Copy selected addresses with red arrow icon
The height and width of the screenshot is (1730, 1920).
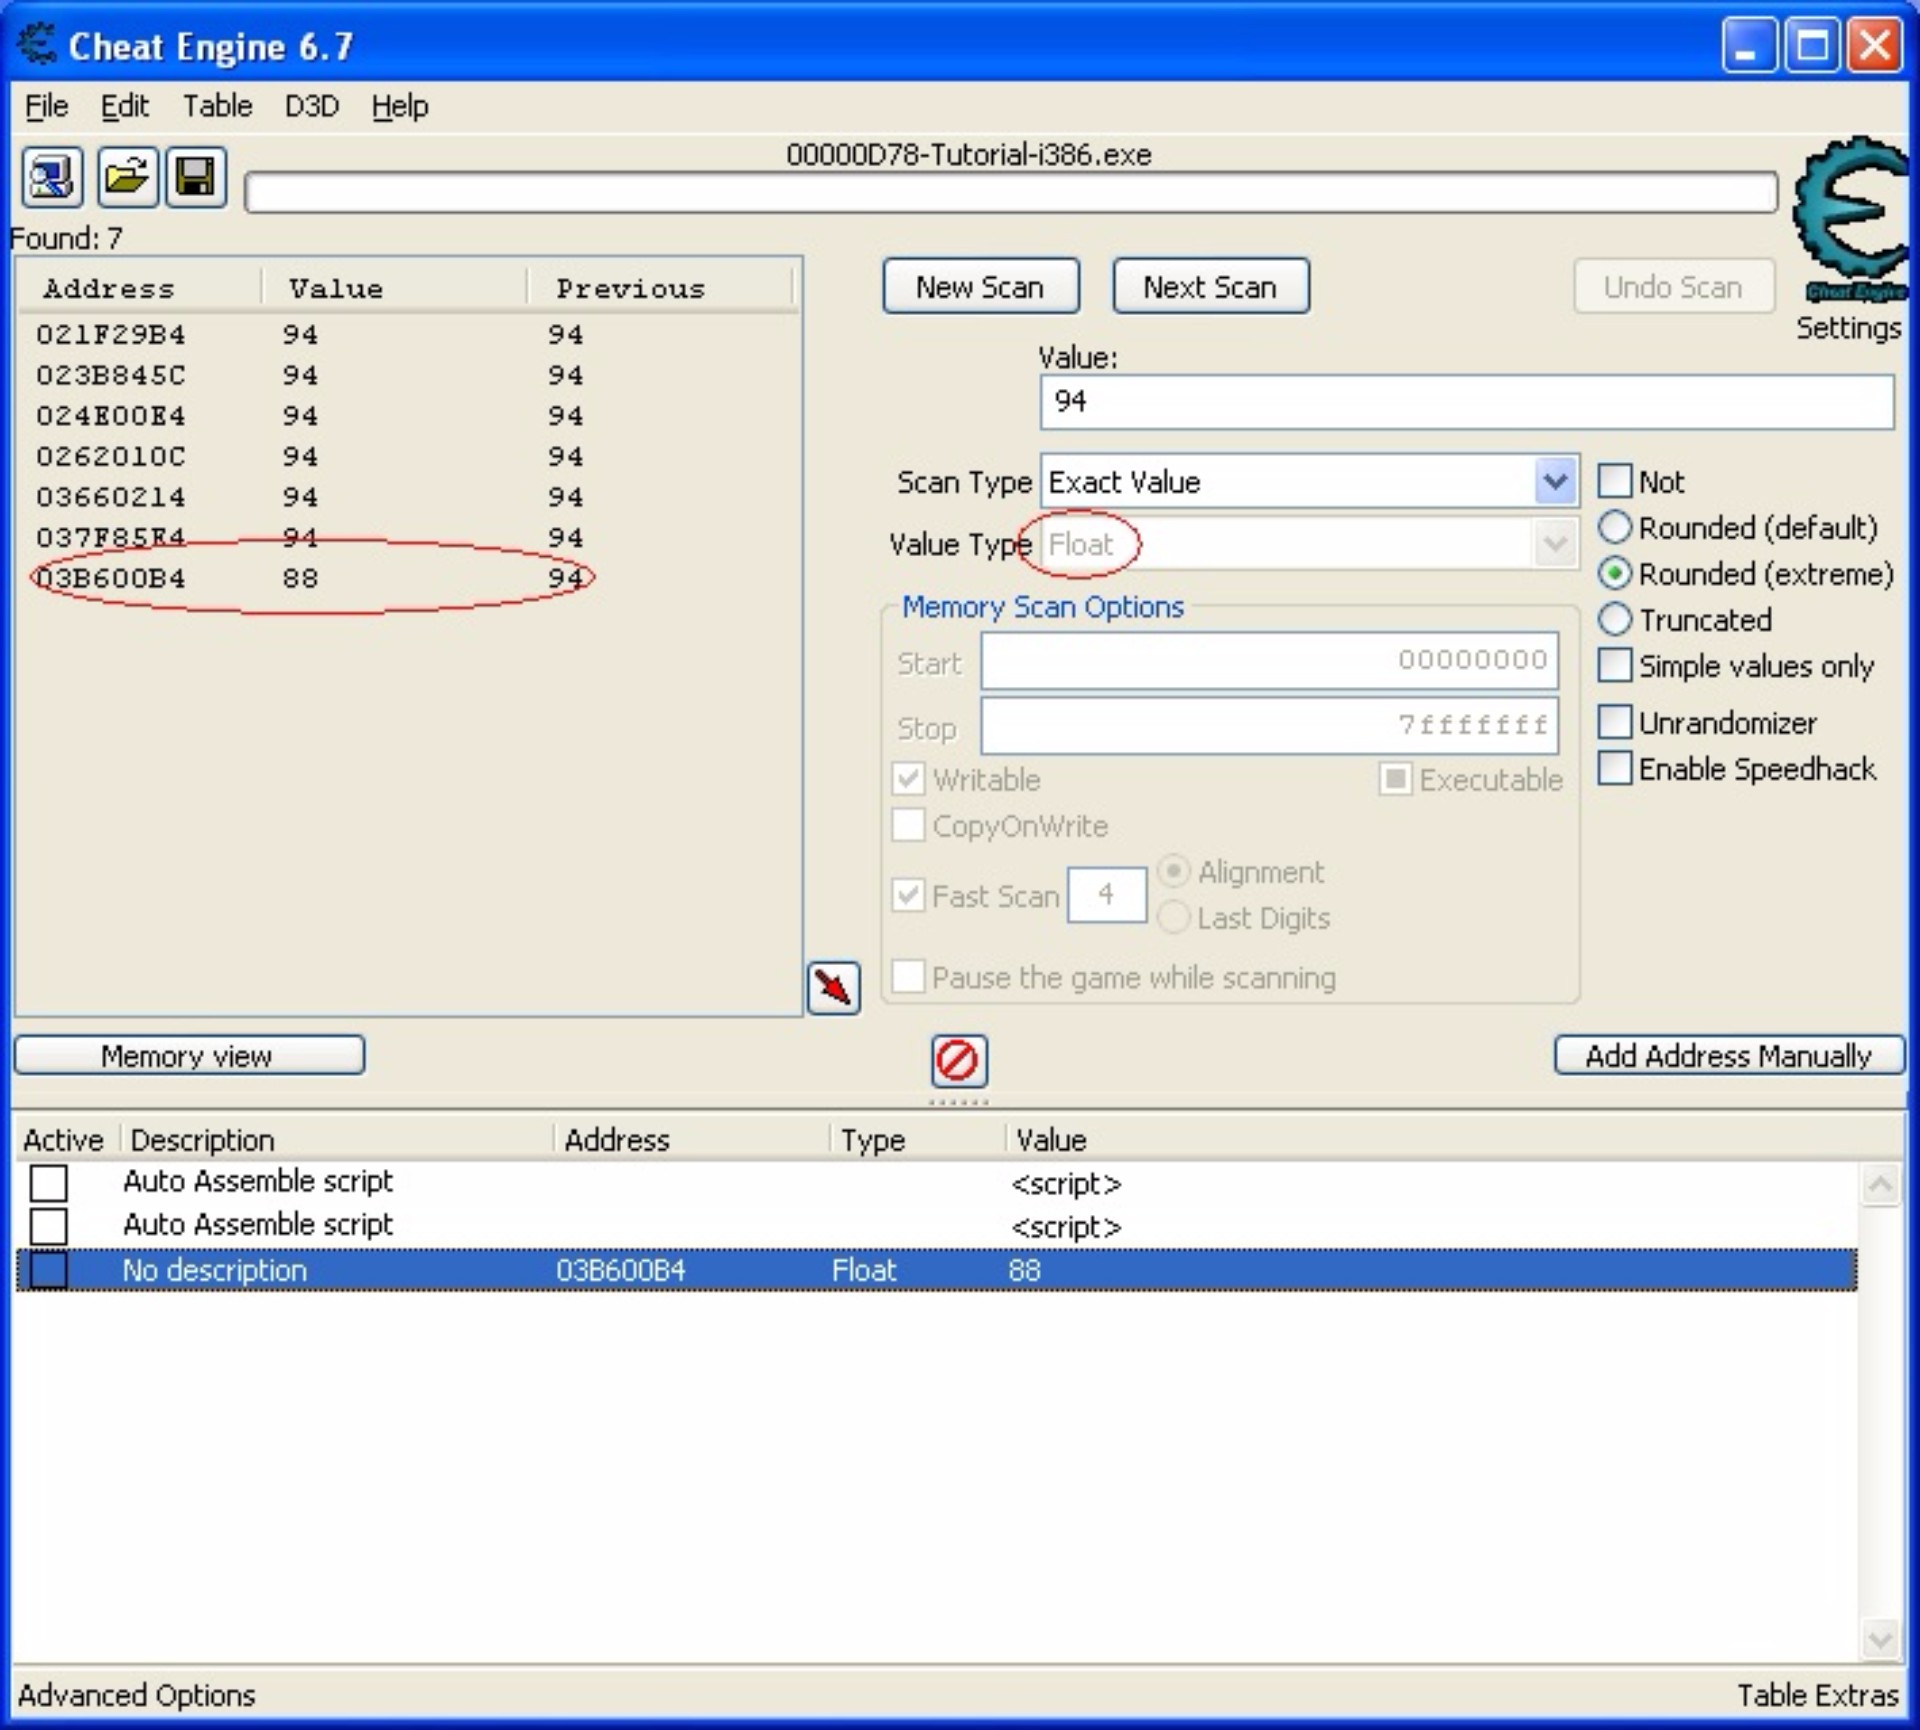click(834, 988)
